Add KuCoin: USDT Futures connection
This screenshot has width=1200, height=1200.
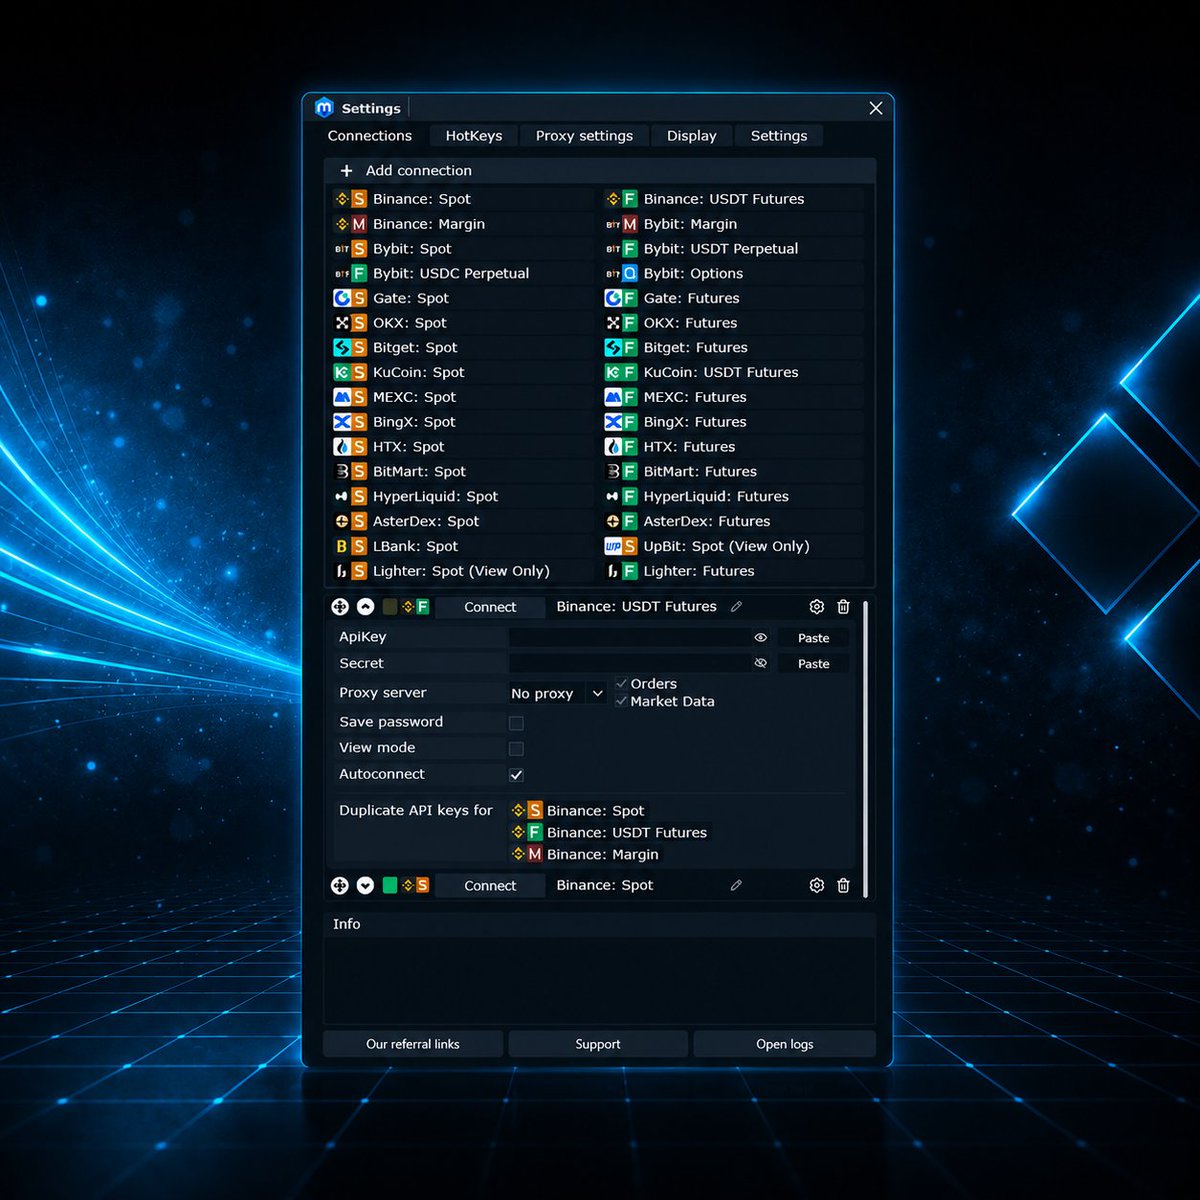point(733,372)
